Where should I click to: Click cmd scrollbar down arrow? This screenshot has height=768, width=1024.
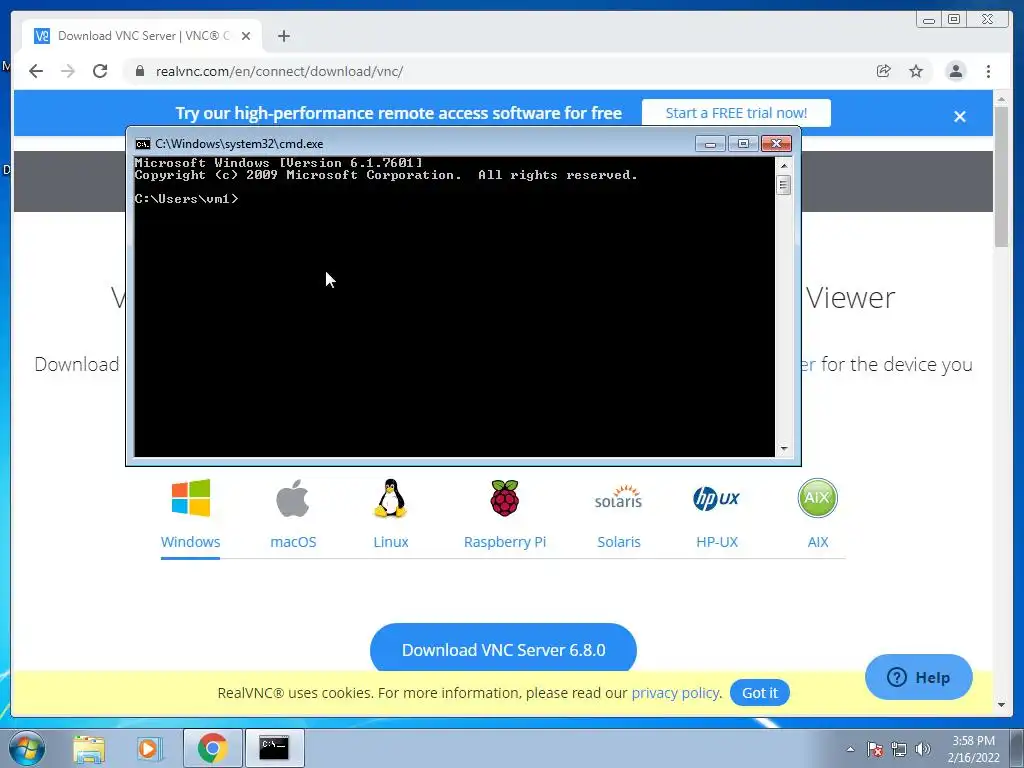click(x=784, y=449)
